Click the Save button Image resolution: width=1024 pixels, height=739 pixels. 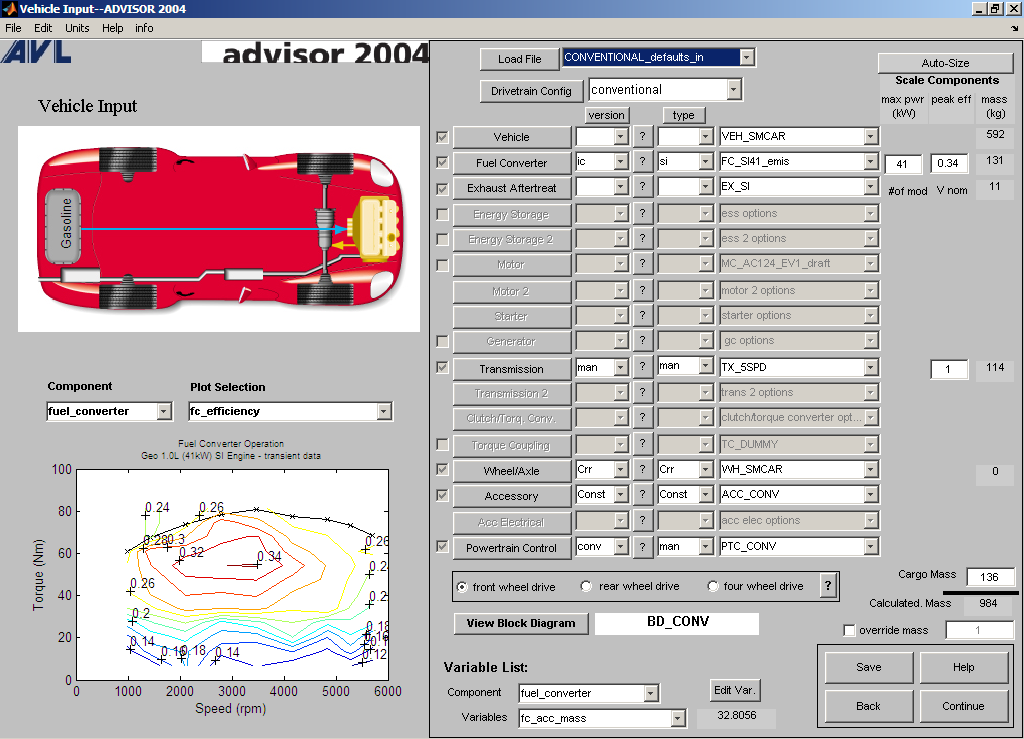(x=869, y=667)
